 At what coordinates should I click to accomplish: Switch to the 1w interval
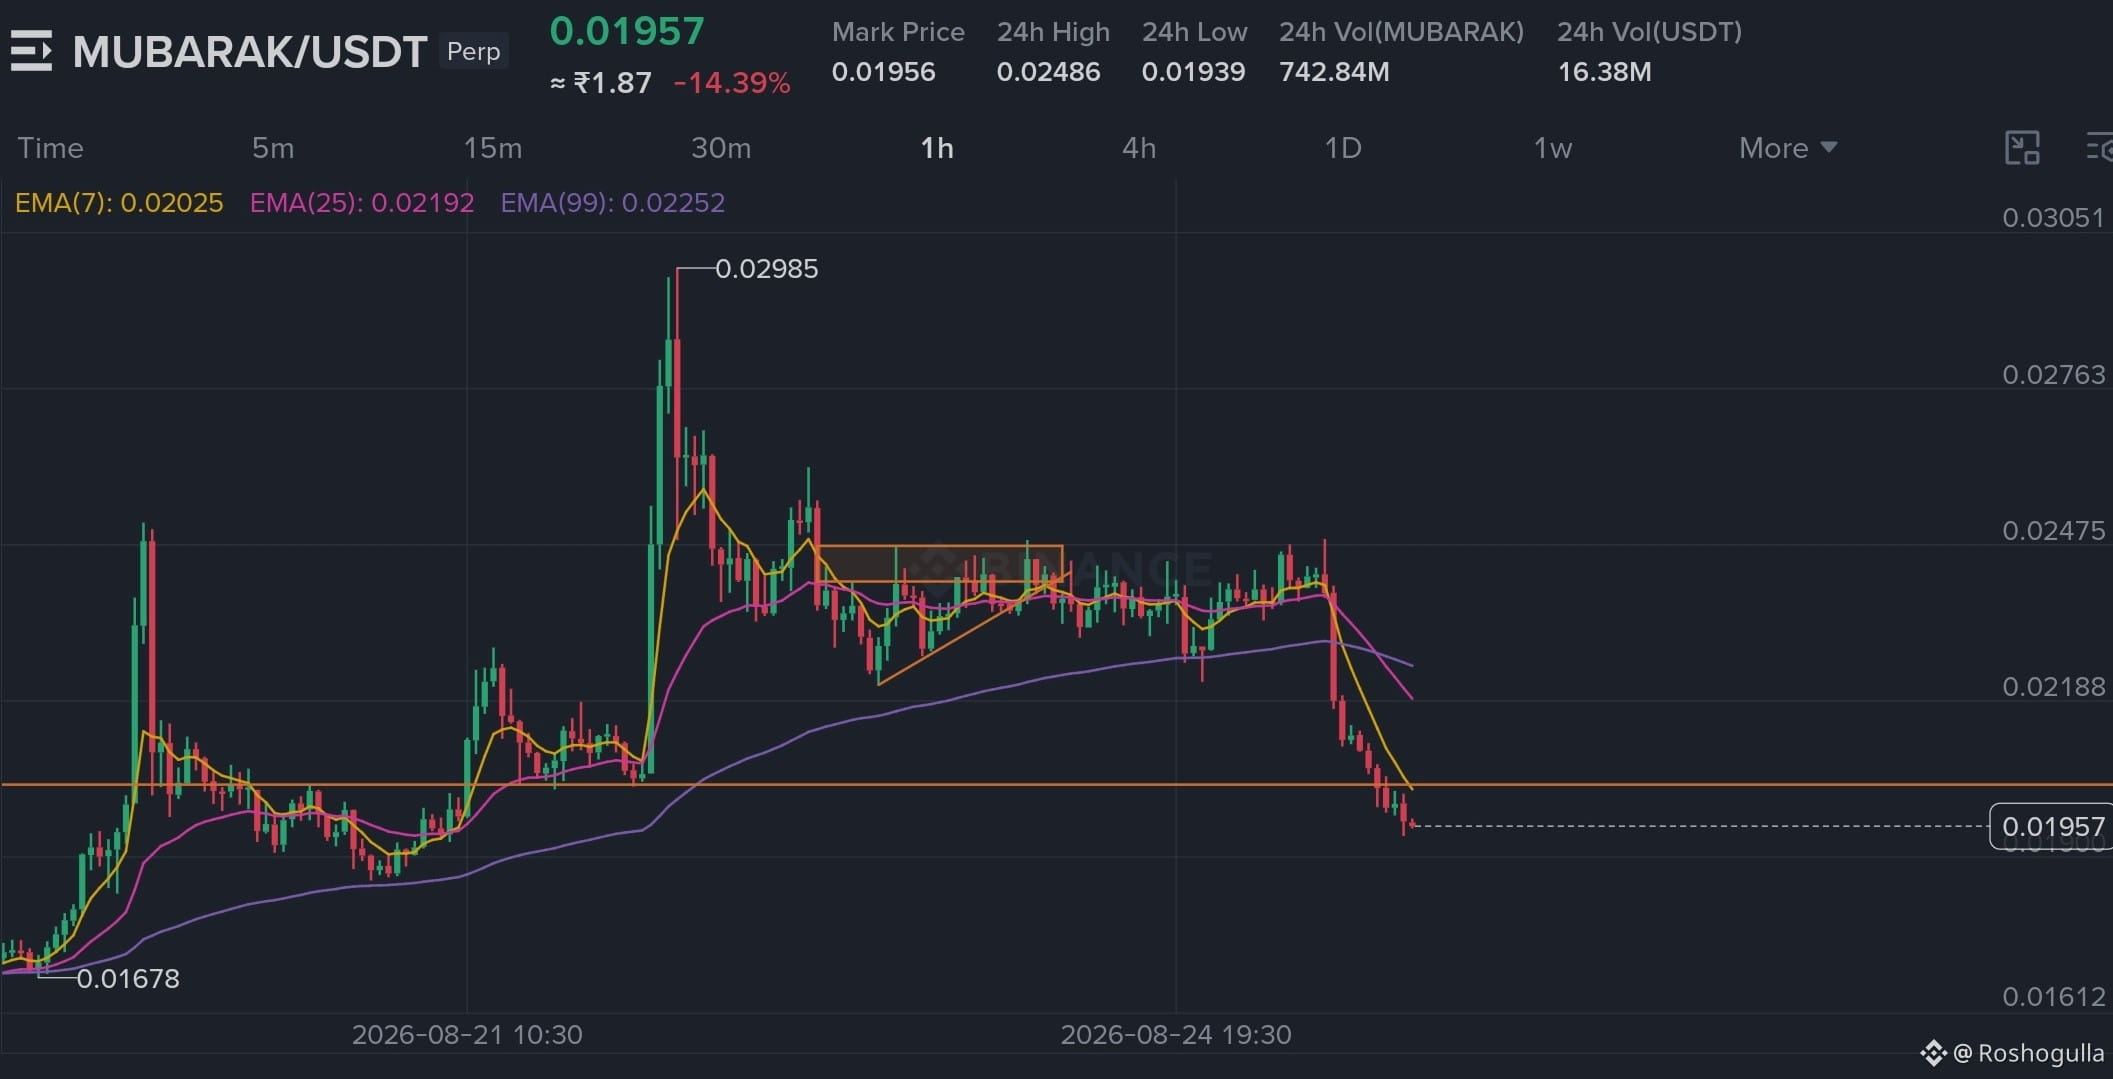pyautogui.click(x=1553, y=148)
